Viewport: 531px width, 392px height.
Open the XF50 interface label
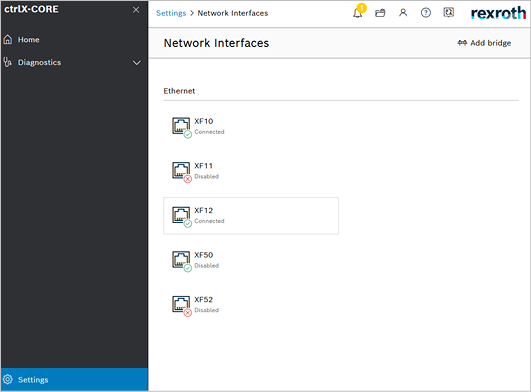click(x=204, y=255)
